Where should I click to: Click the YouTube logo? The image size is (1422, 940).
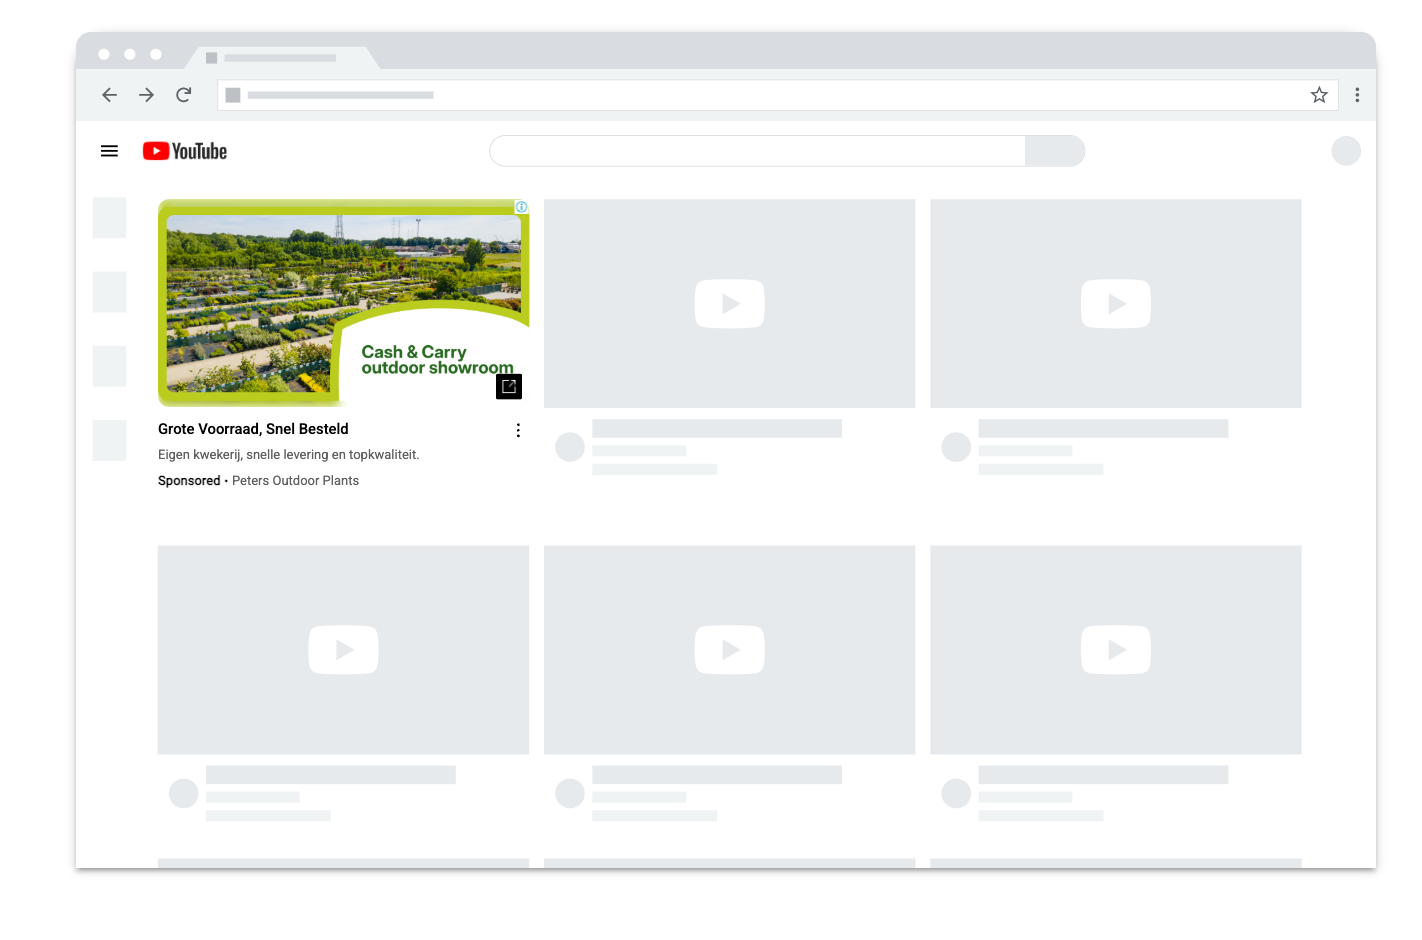pyautogui.click(x=185, y=151)
